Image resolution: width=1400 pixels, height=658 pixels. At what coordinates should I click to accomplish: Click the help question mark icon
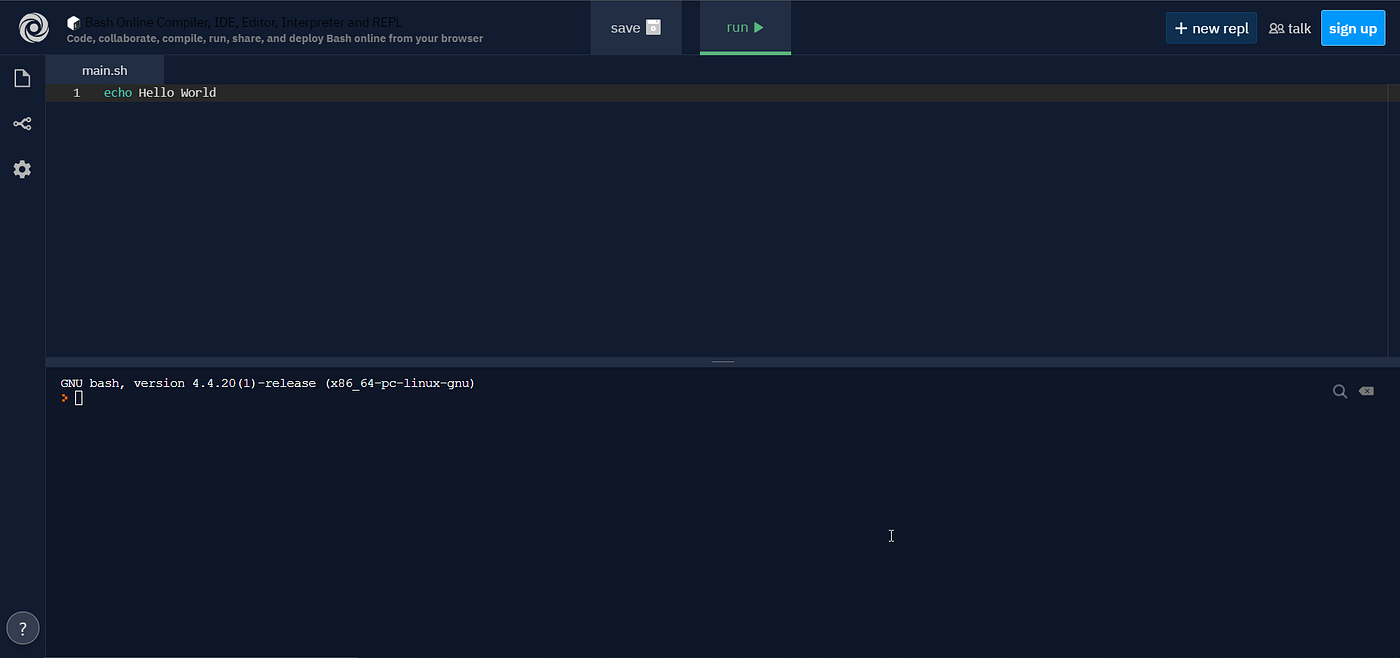(x=22, y=627)
